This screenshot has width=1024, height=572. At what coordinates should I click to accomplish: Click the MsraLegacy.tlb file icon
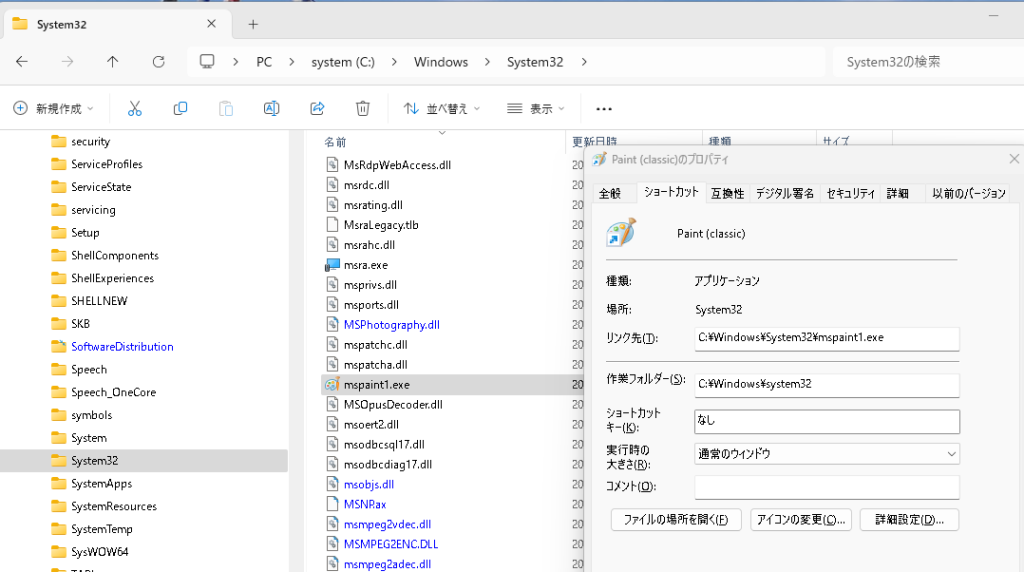(x=332, y=225)
